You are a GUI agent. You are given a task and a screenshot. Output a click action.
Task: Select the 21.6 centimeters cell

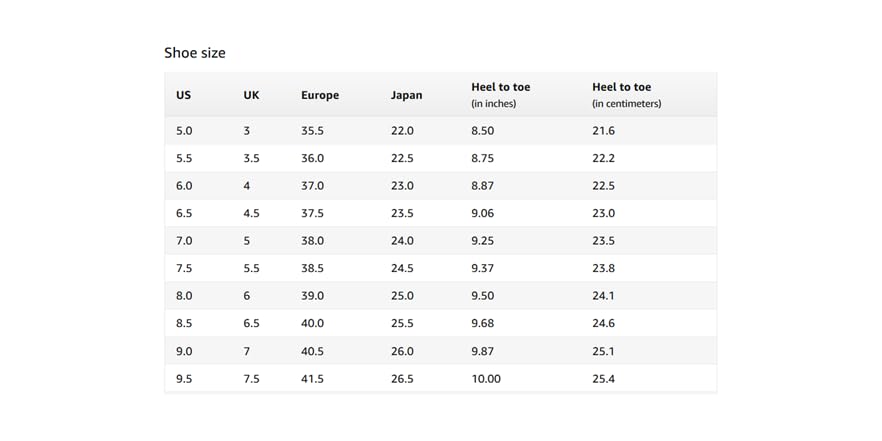point(603,131)
